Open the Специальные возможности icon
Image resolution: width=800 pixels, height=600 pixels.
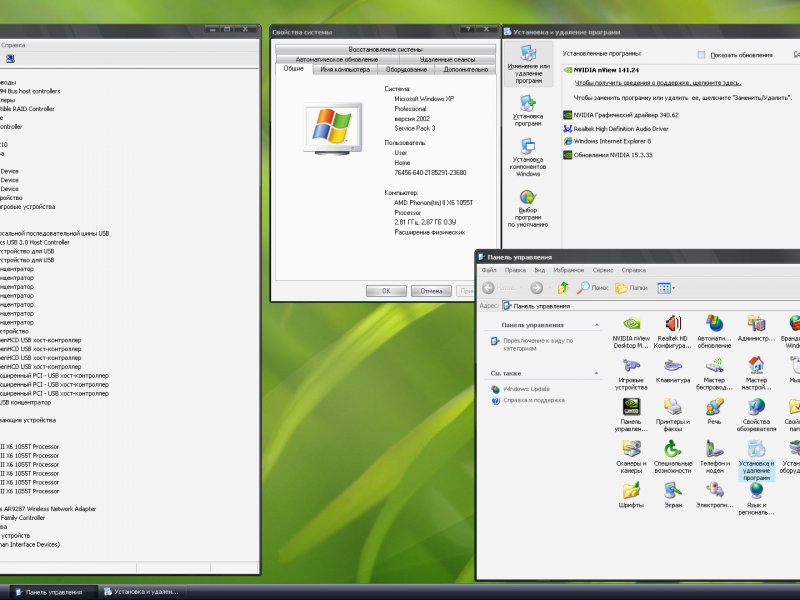pos(673,457)
